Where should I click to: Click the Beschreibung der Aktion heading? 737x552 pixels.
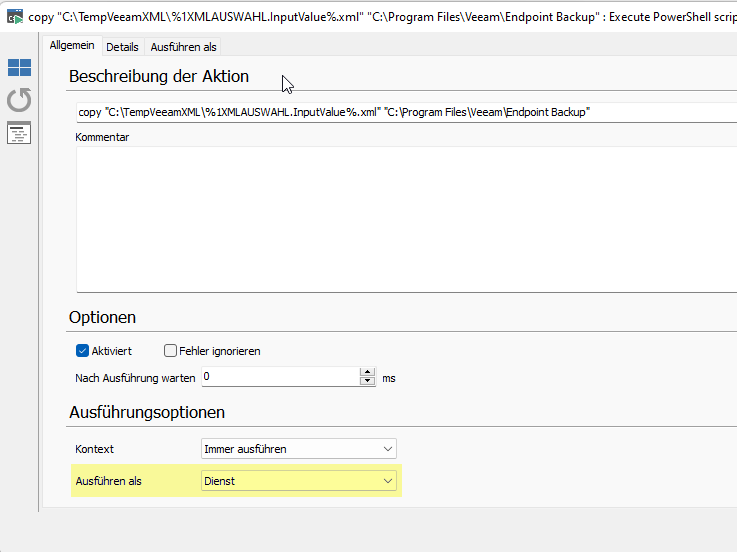tap(158, 76)
